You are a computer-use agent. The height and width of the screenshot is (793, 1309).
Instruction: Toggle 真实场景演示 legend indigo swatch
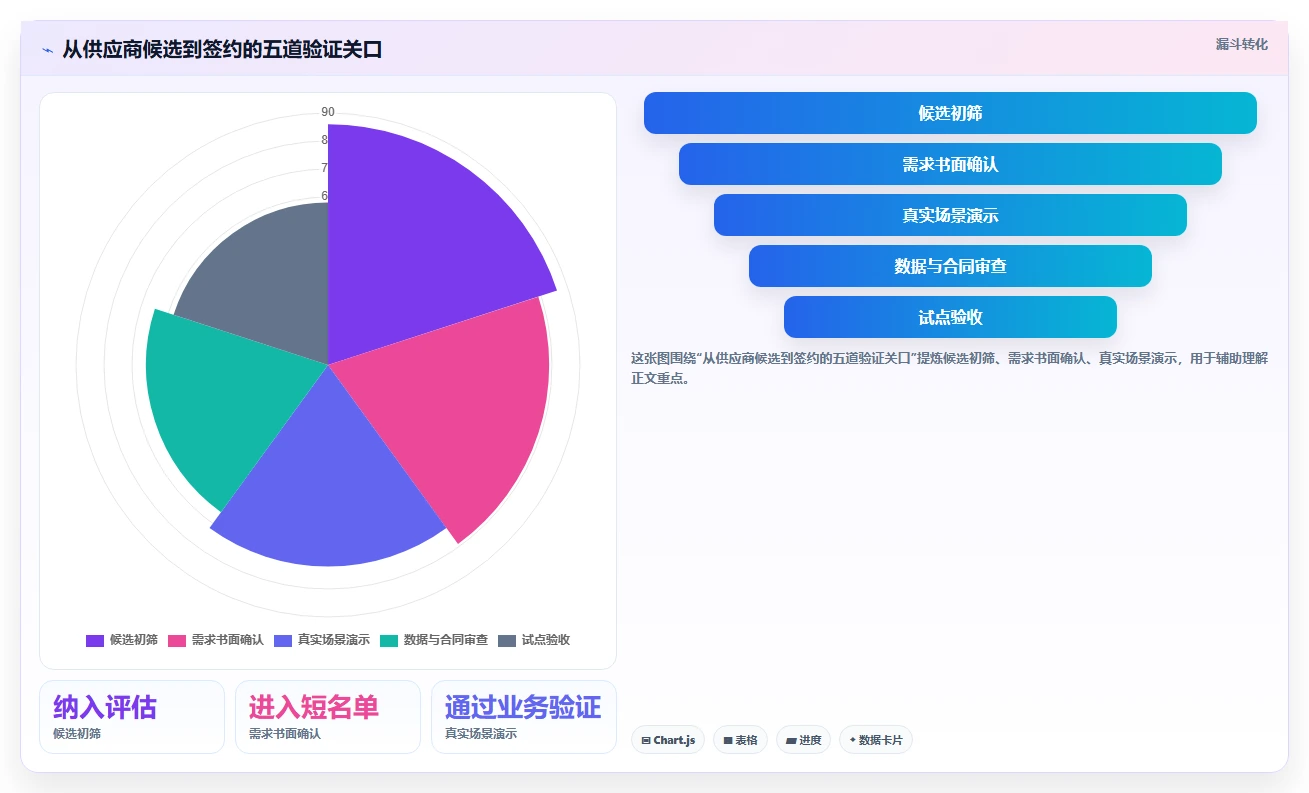click(283, 640)
